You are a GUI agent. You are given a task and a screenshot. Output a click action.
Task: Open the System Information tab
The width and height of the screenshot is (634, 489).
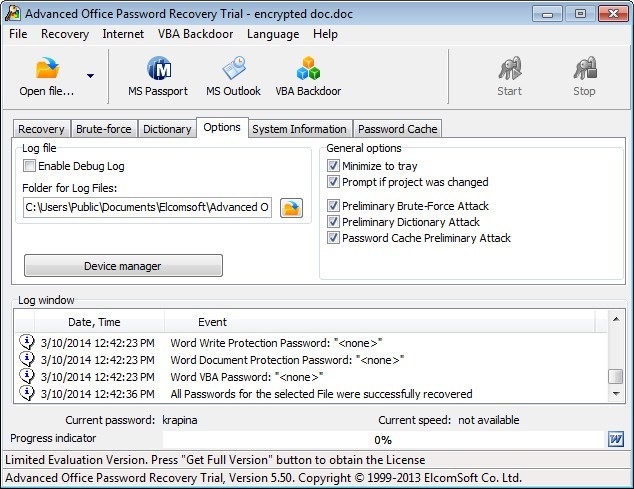[x=299, y=129]
